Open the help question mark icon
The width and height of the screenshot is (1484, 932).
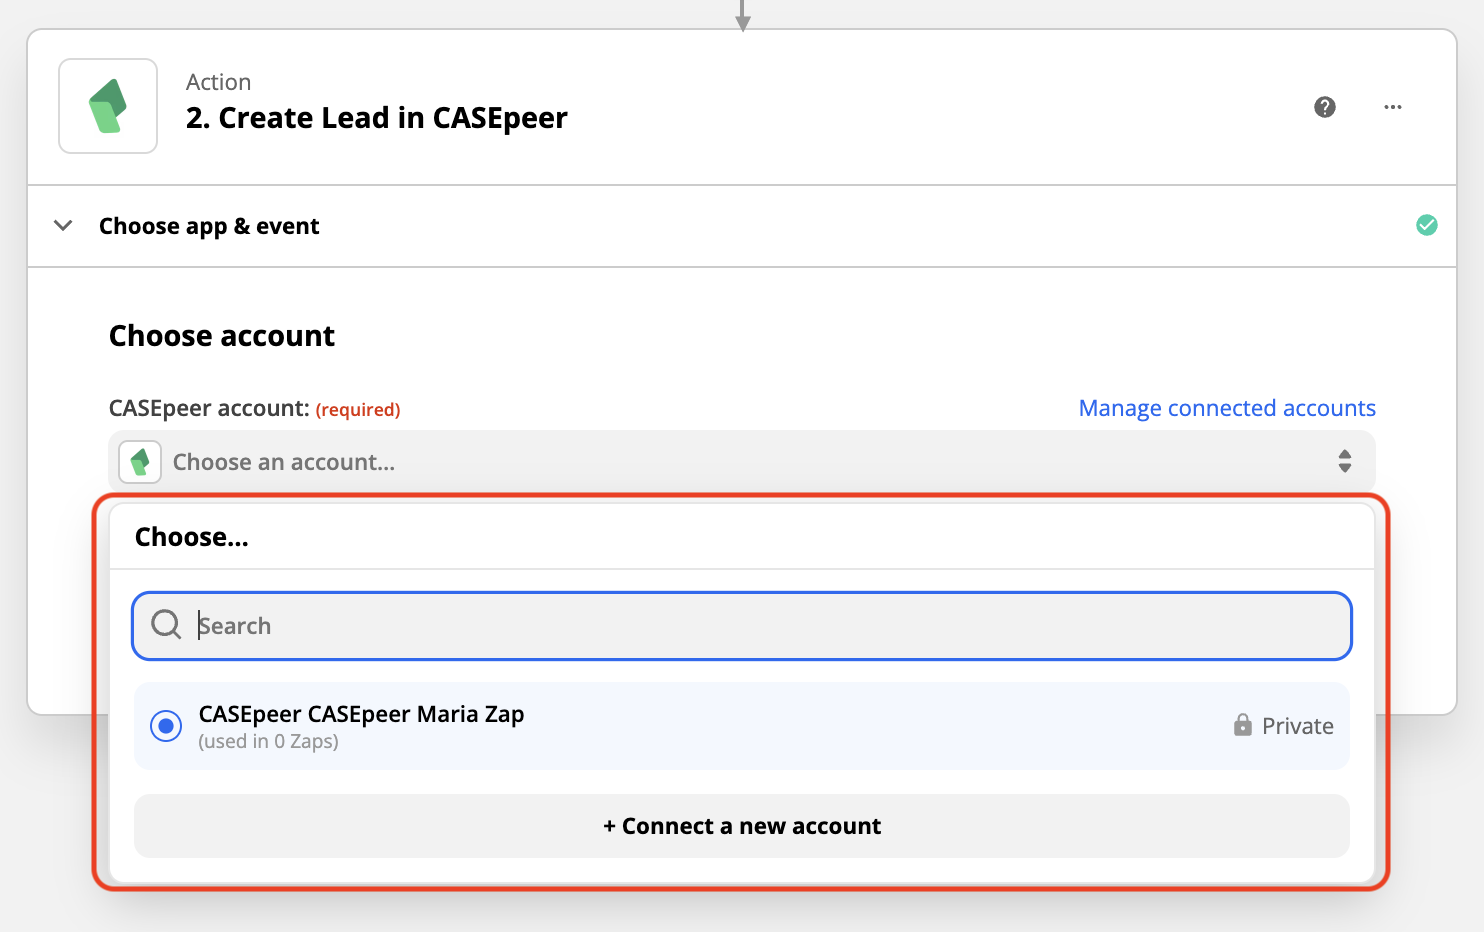click(1325, 107)
